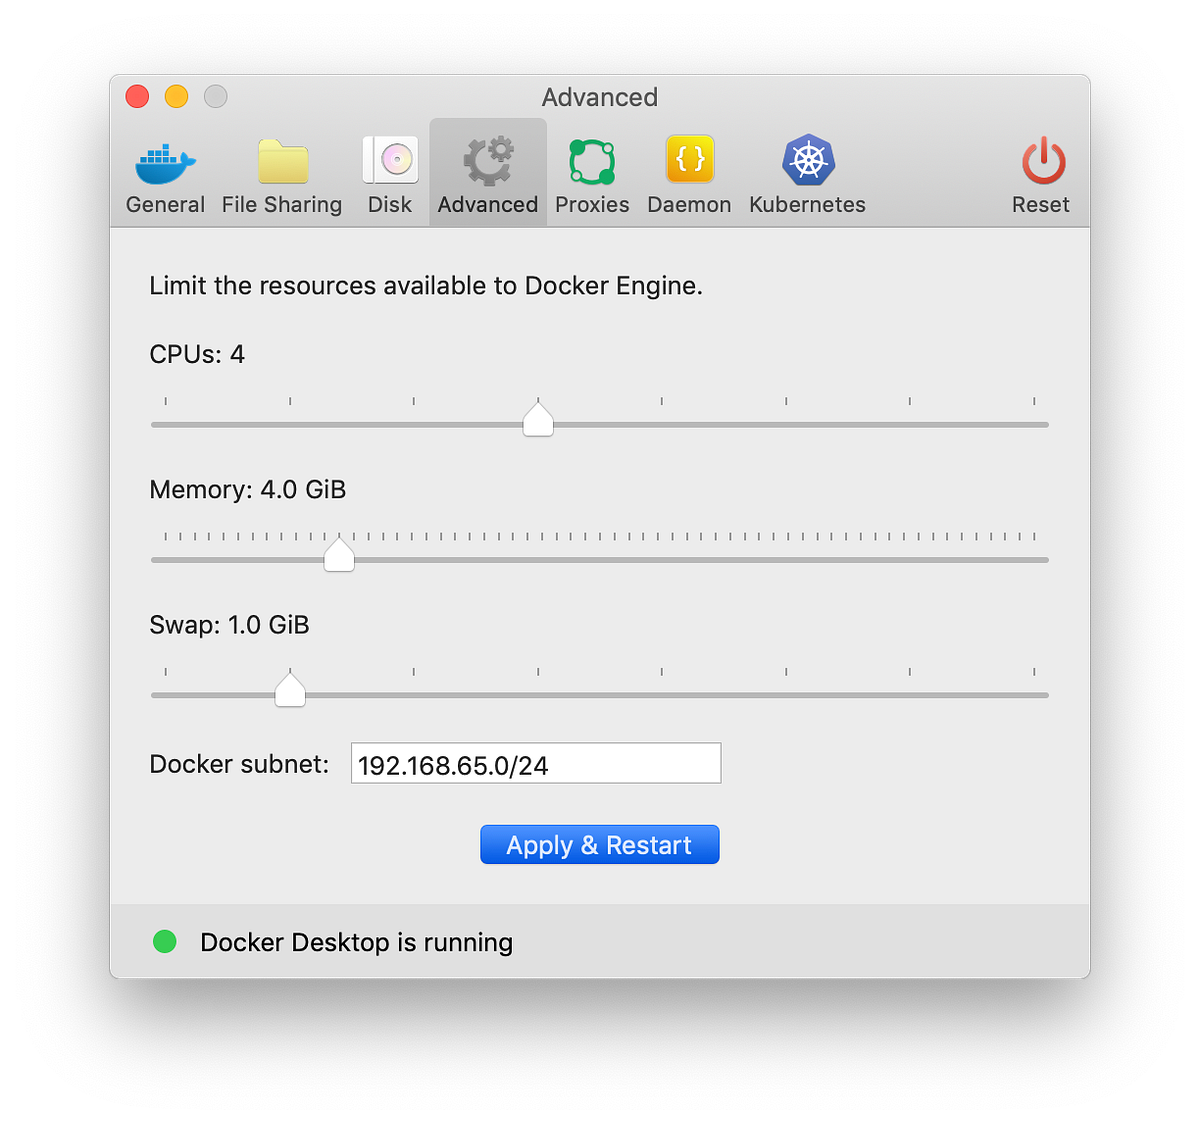Click the Swap slider handle

coord(289,689)
